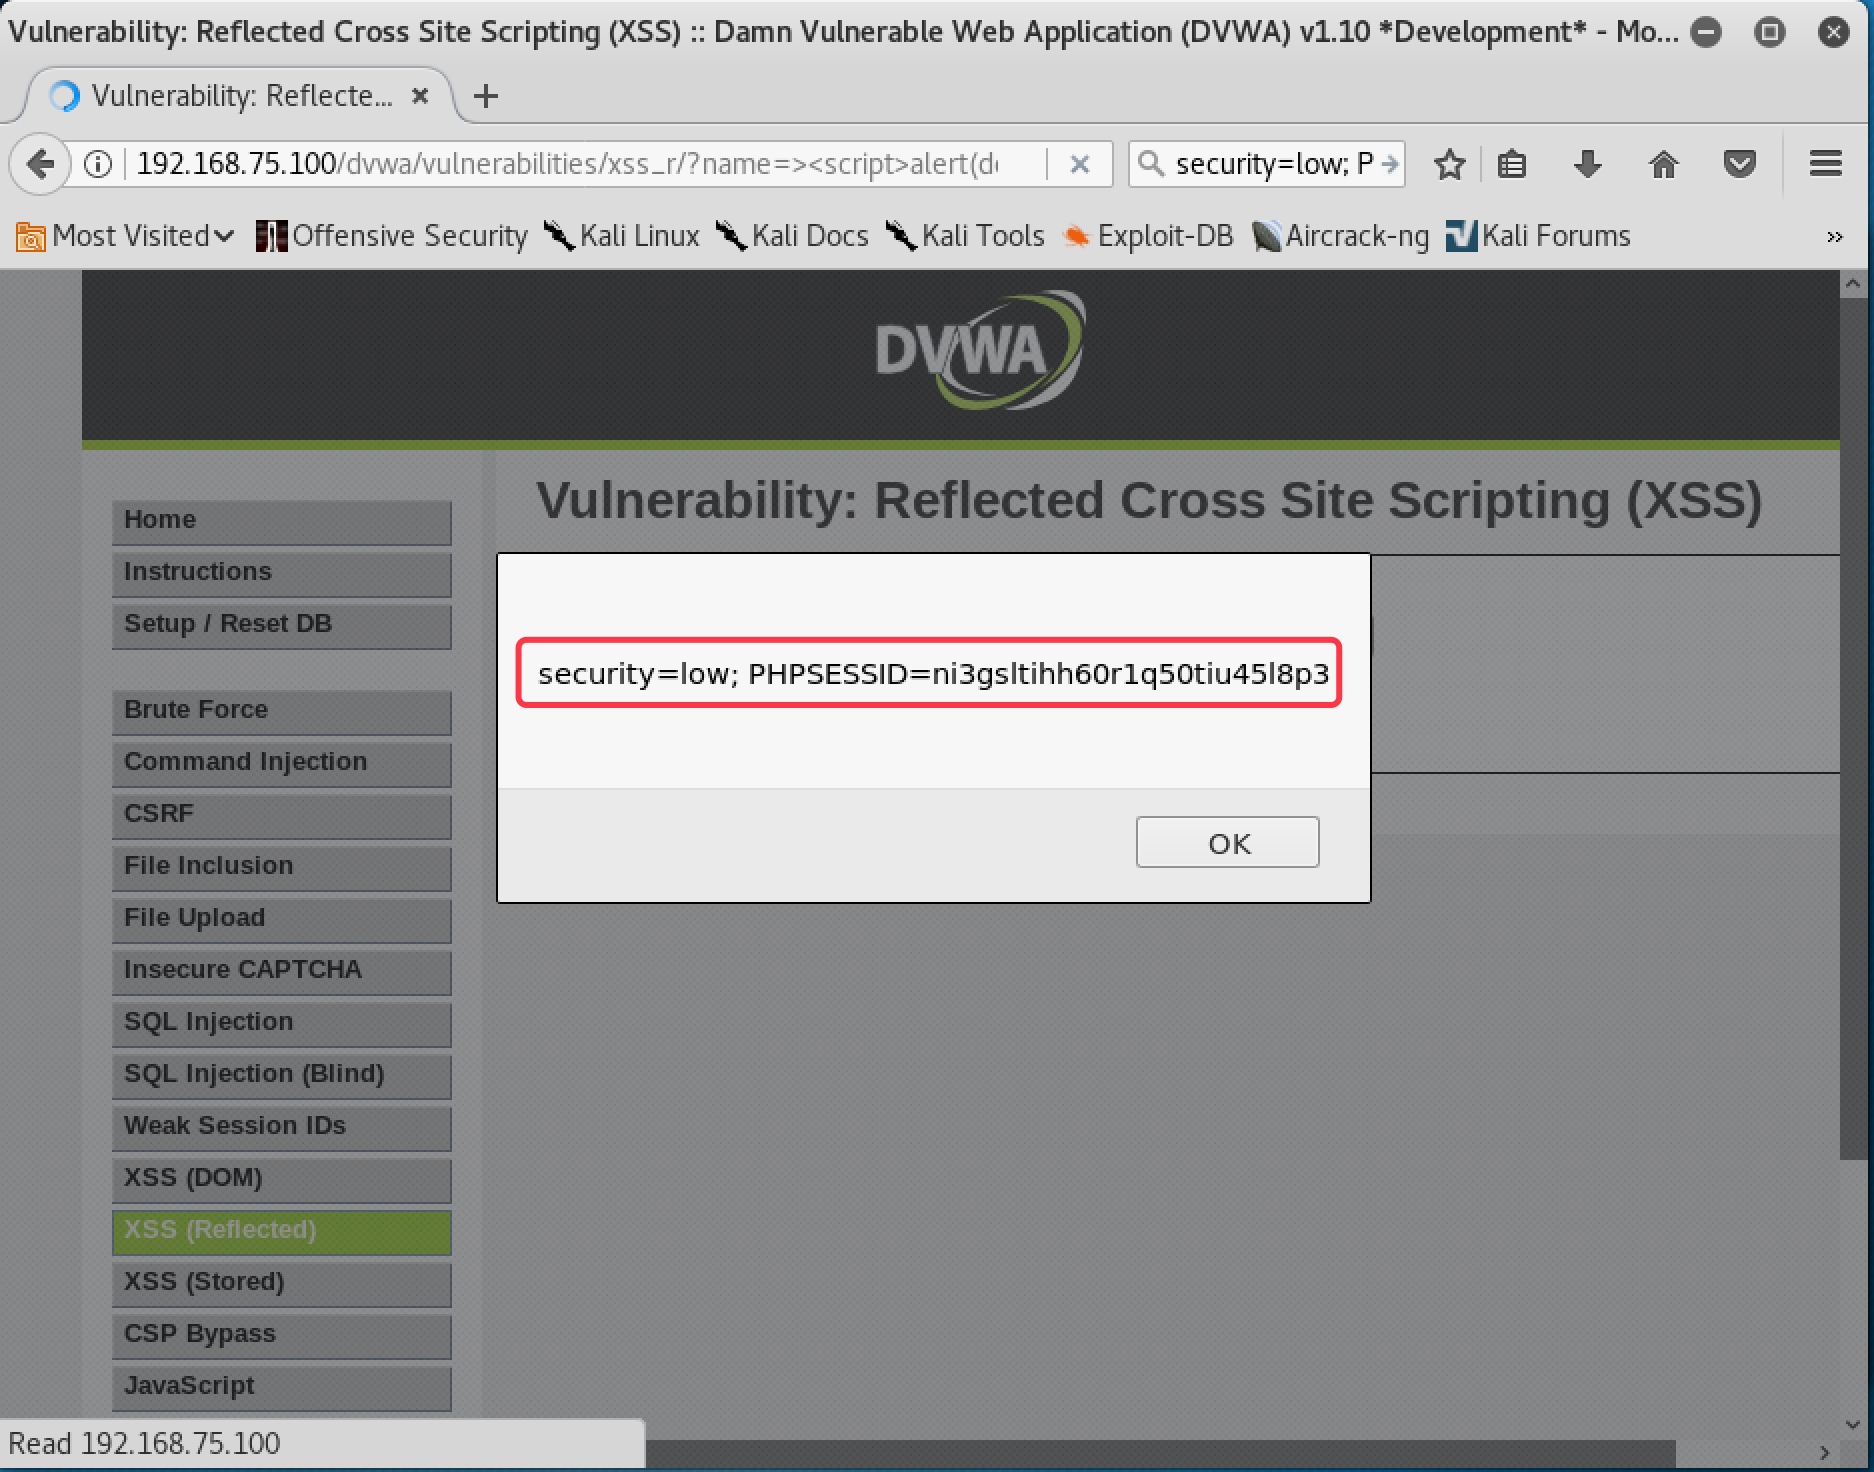Open Kali Docs bookmark
1874x1472 pixels.
(x=793, y=236)
